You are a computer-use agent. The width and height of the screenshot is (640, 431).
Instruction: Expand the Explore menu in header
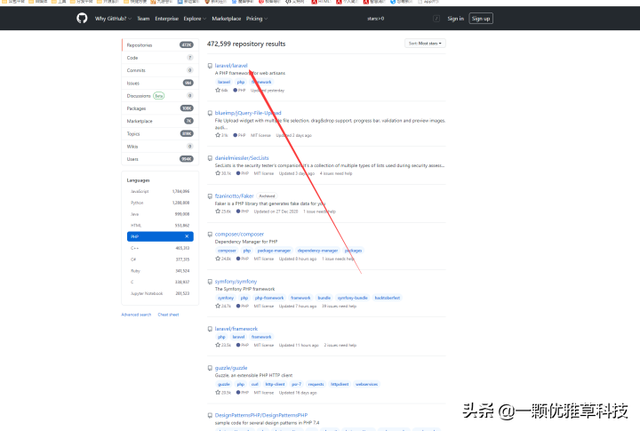point(195,18)
